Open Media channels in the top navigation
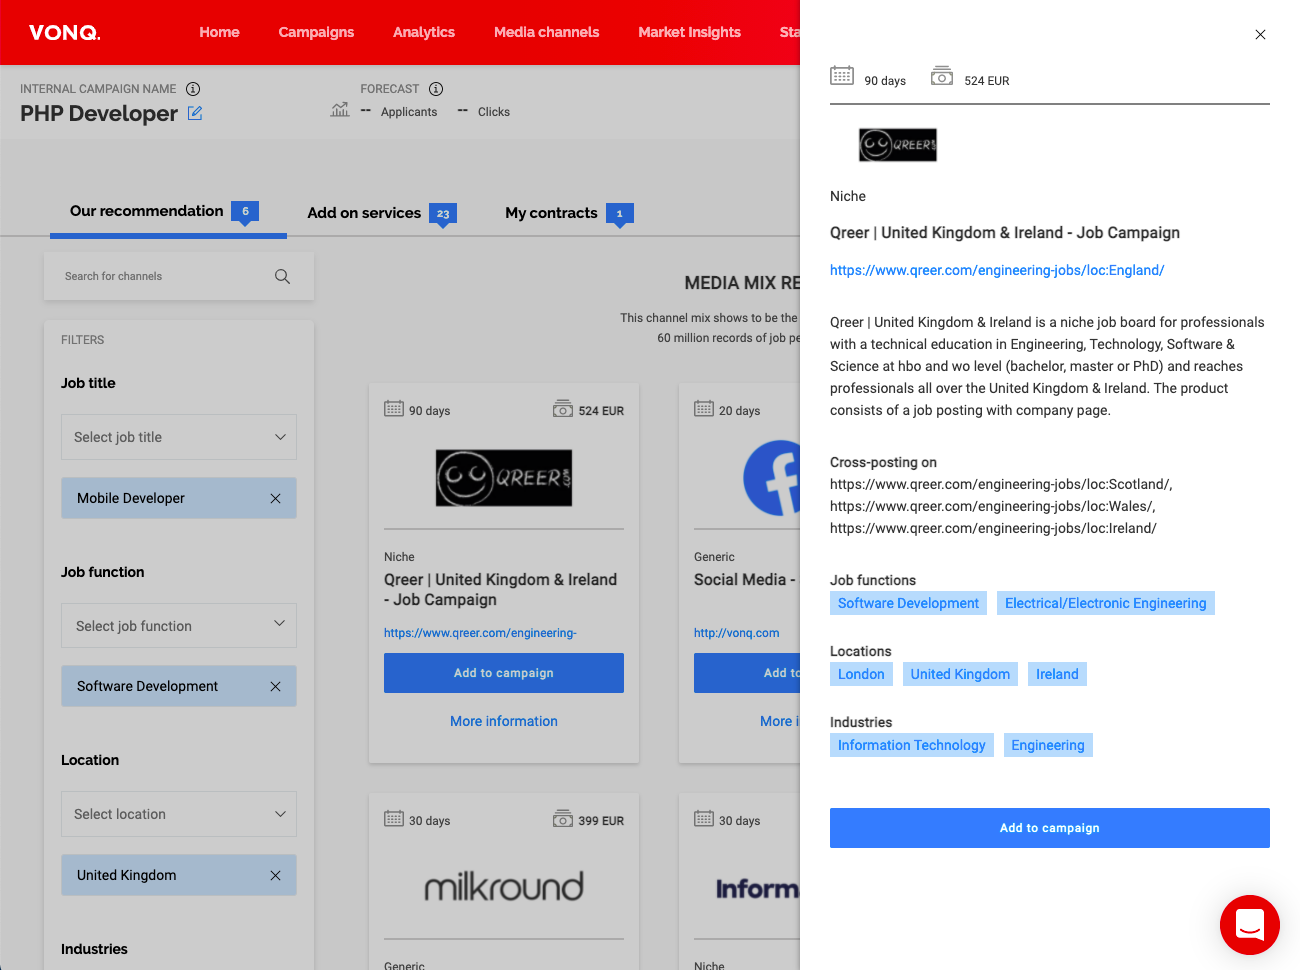Viewport: 1300px width, 970px height. click(547, 32)
